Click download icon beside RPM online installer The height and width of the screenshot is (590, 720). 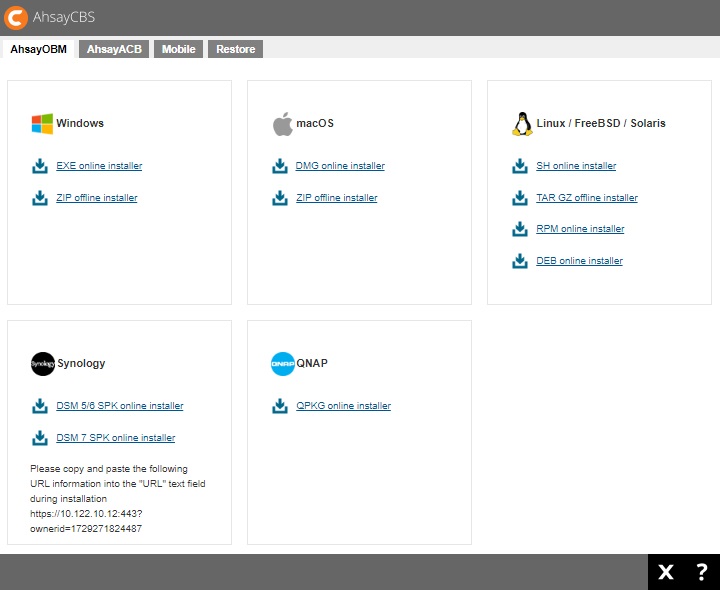pos(520,229)
